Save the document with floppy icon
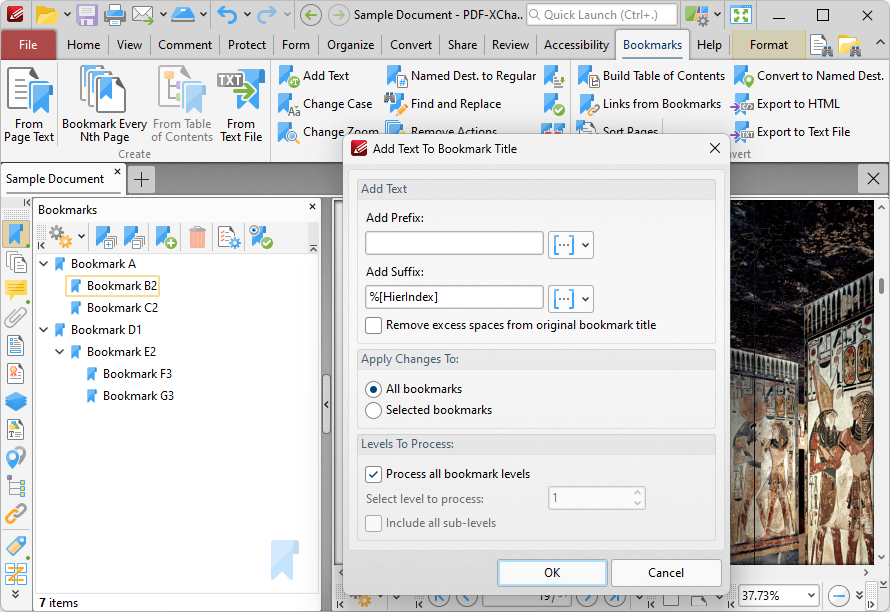This screenshot has height=612, width=890. point(87,15)
